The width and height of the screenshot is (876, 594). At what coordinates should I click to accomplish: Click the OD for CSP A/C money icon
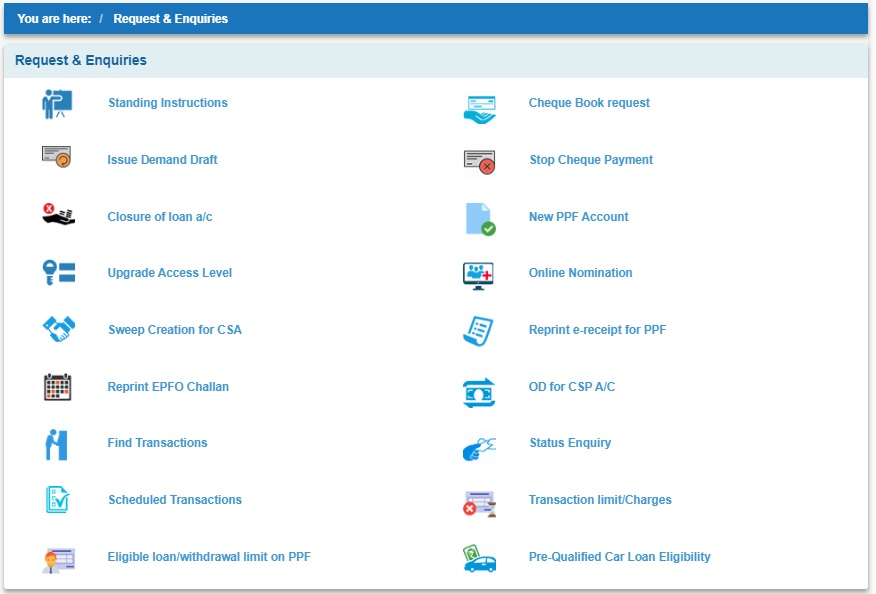point(479,393)
